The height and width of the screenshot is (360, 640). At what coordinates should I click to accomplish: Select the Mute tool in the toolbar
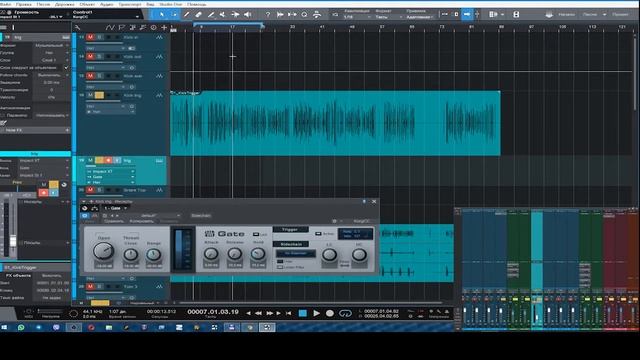pos(223,14)
